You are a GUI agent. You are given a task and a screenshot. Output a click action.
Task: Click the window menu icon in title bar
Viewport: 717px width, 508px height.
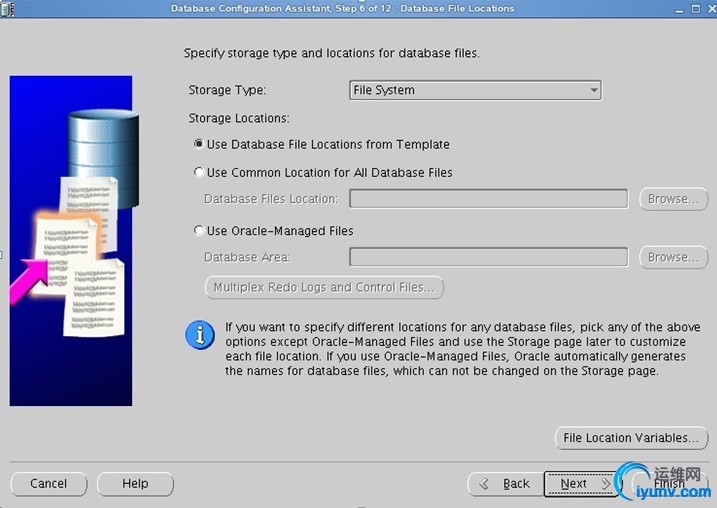(x=7, y=8)
